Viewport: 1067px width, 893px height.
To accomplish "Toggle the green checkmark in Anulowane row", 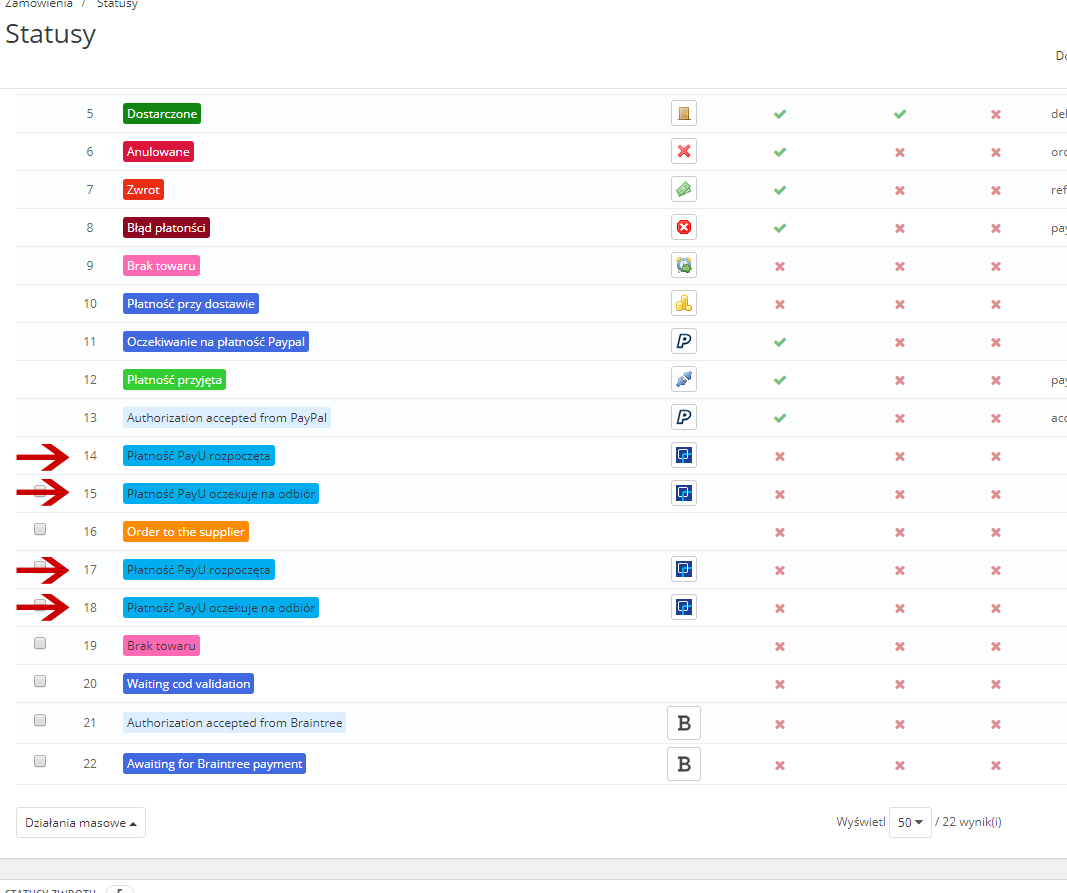I will 780,152.
